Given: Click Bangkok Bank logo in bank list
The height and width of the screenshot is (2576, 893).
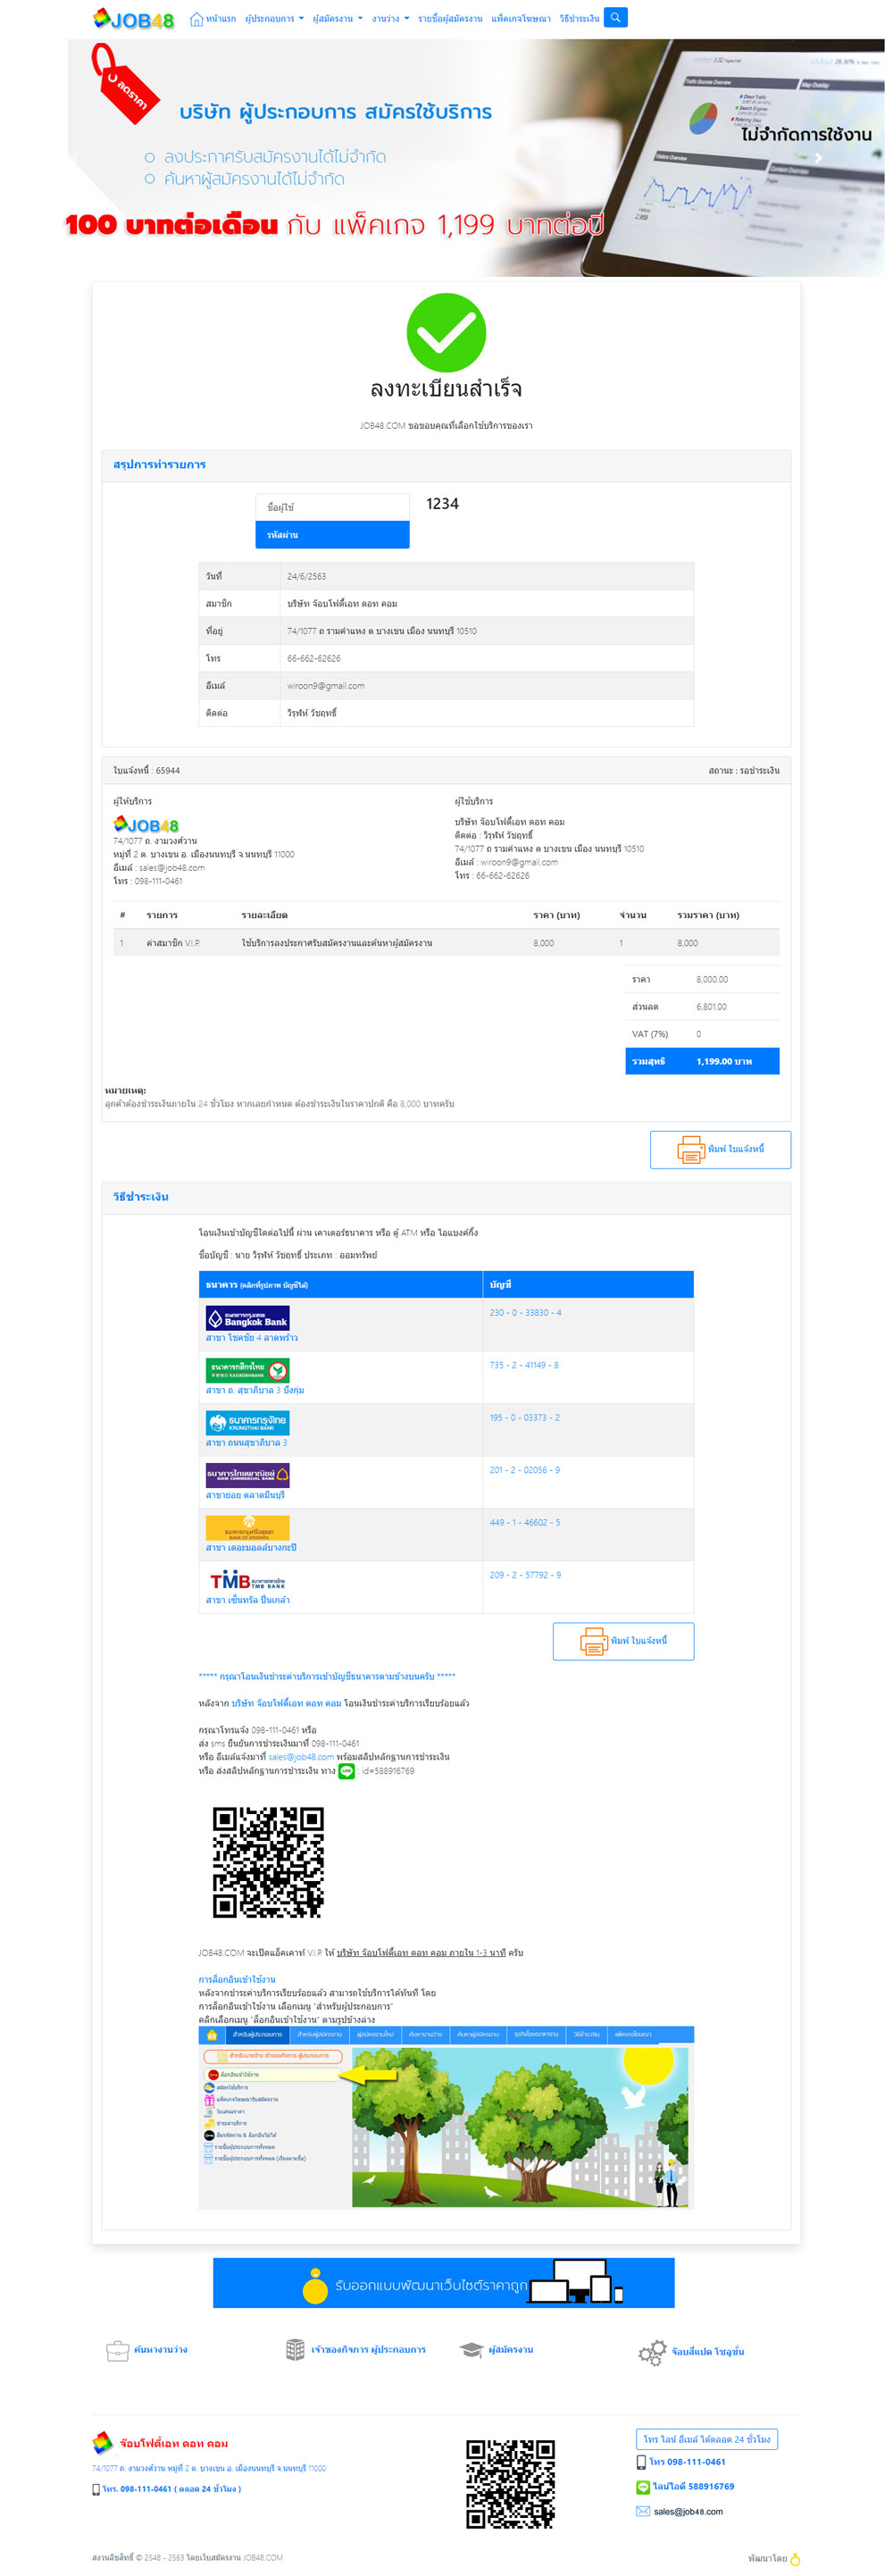Looking at the screenshot, I should 247,1318.
